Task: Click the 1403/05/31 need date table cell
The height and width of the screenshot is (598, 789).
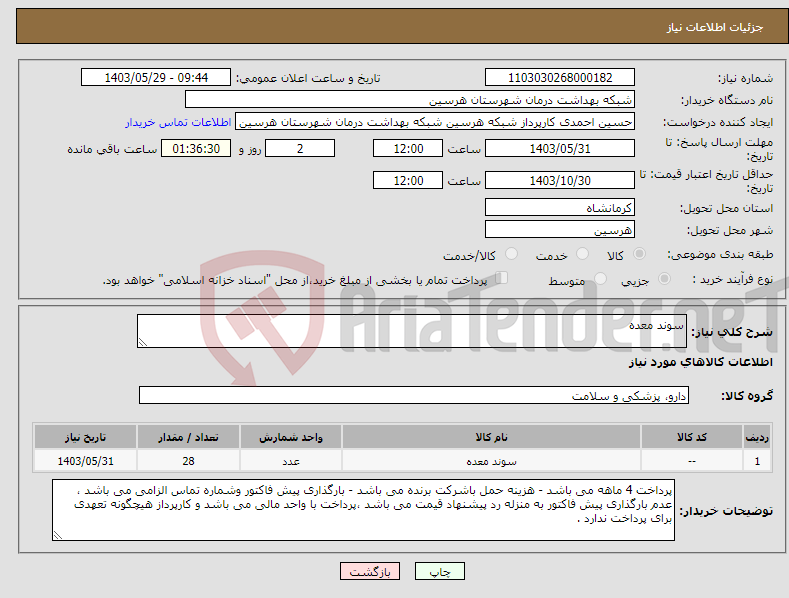Action: pyautogui.click(x=86, y=461)
